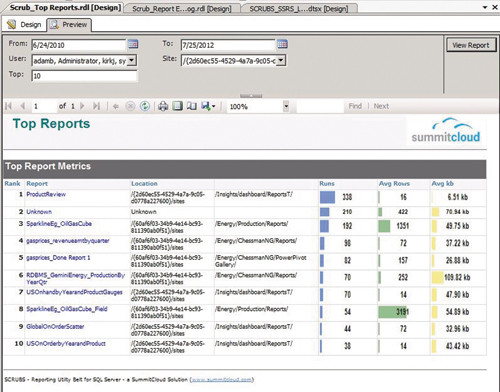Stop report rendering

(130, 106)
